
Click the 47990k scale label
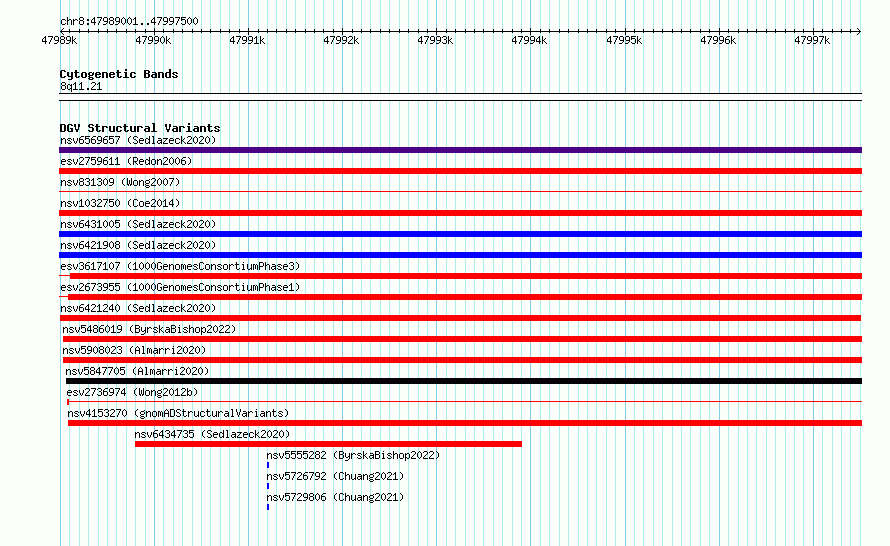point(153,40)
